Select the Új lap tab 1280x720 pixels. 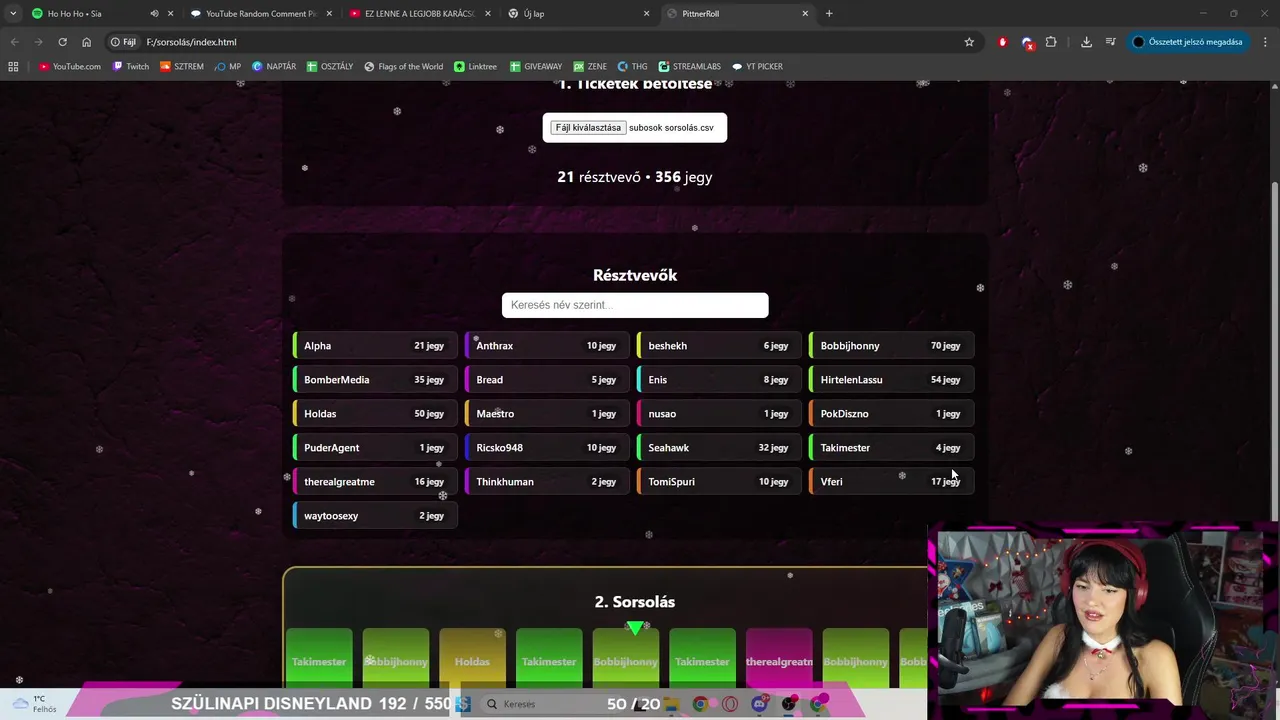[x=578, y=14]
